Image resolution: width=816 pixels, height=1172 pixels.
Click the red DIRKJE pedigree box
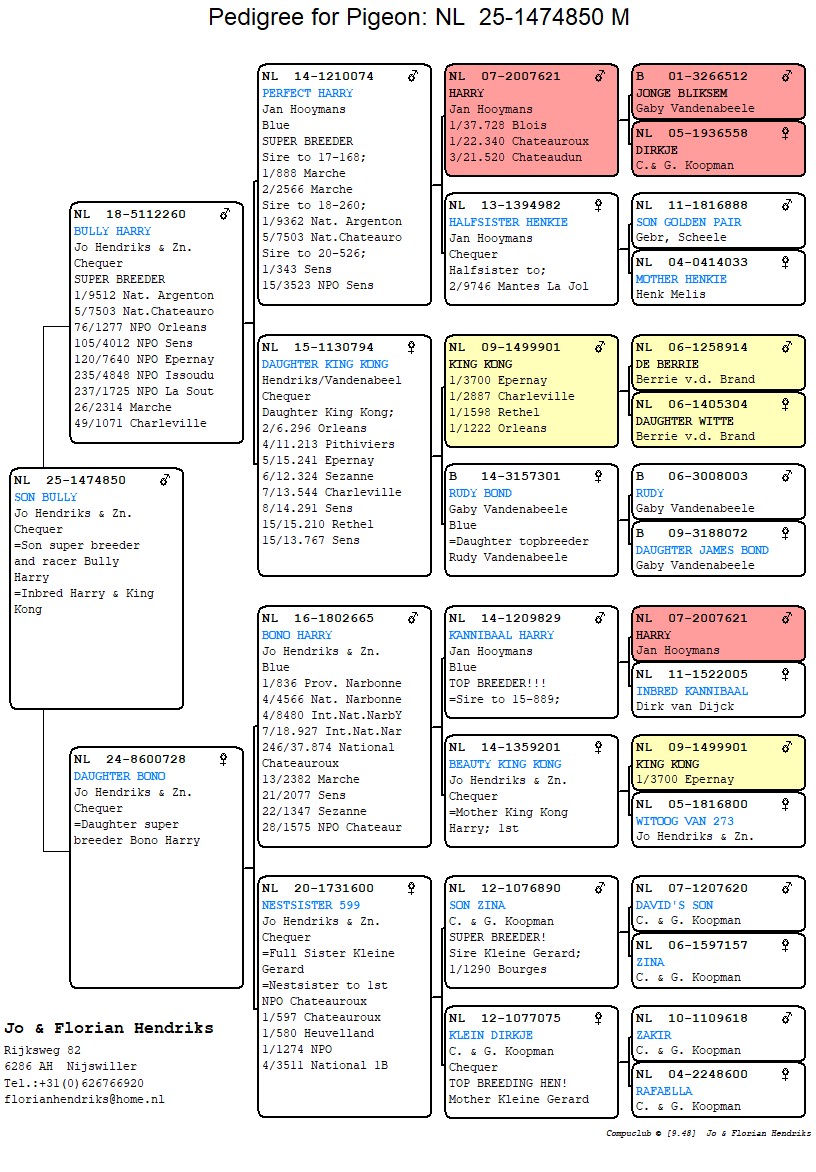pos(718,149)
